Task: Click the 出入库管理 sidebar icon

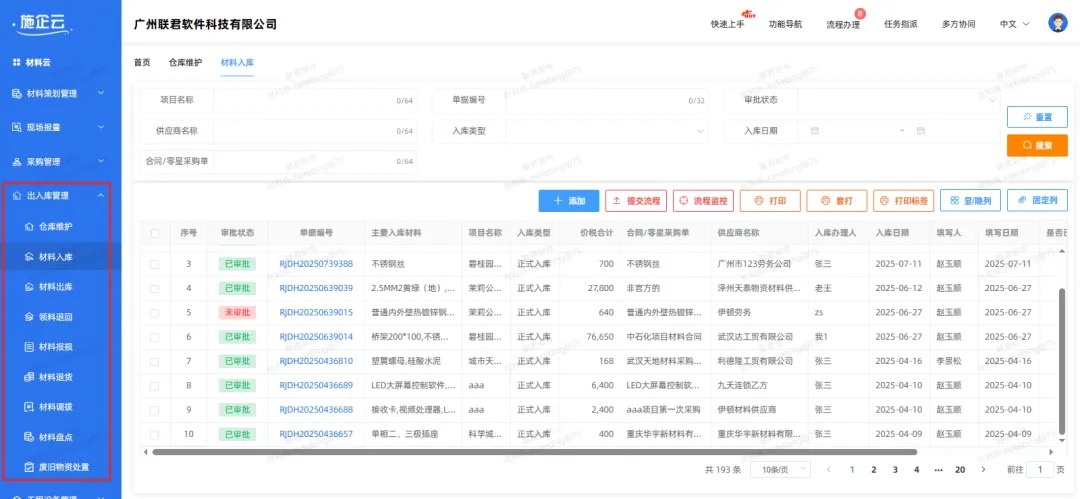Action: [17, 196]
